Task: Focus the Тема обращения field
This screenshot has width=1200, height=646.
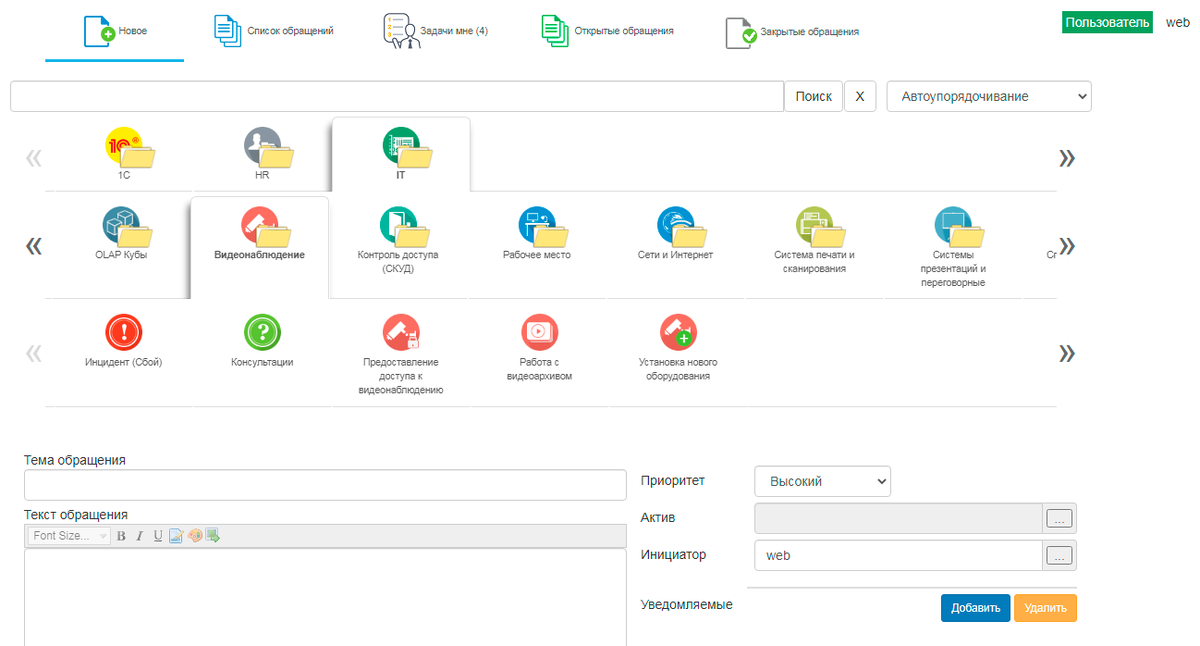Action: coord(325,485)
